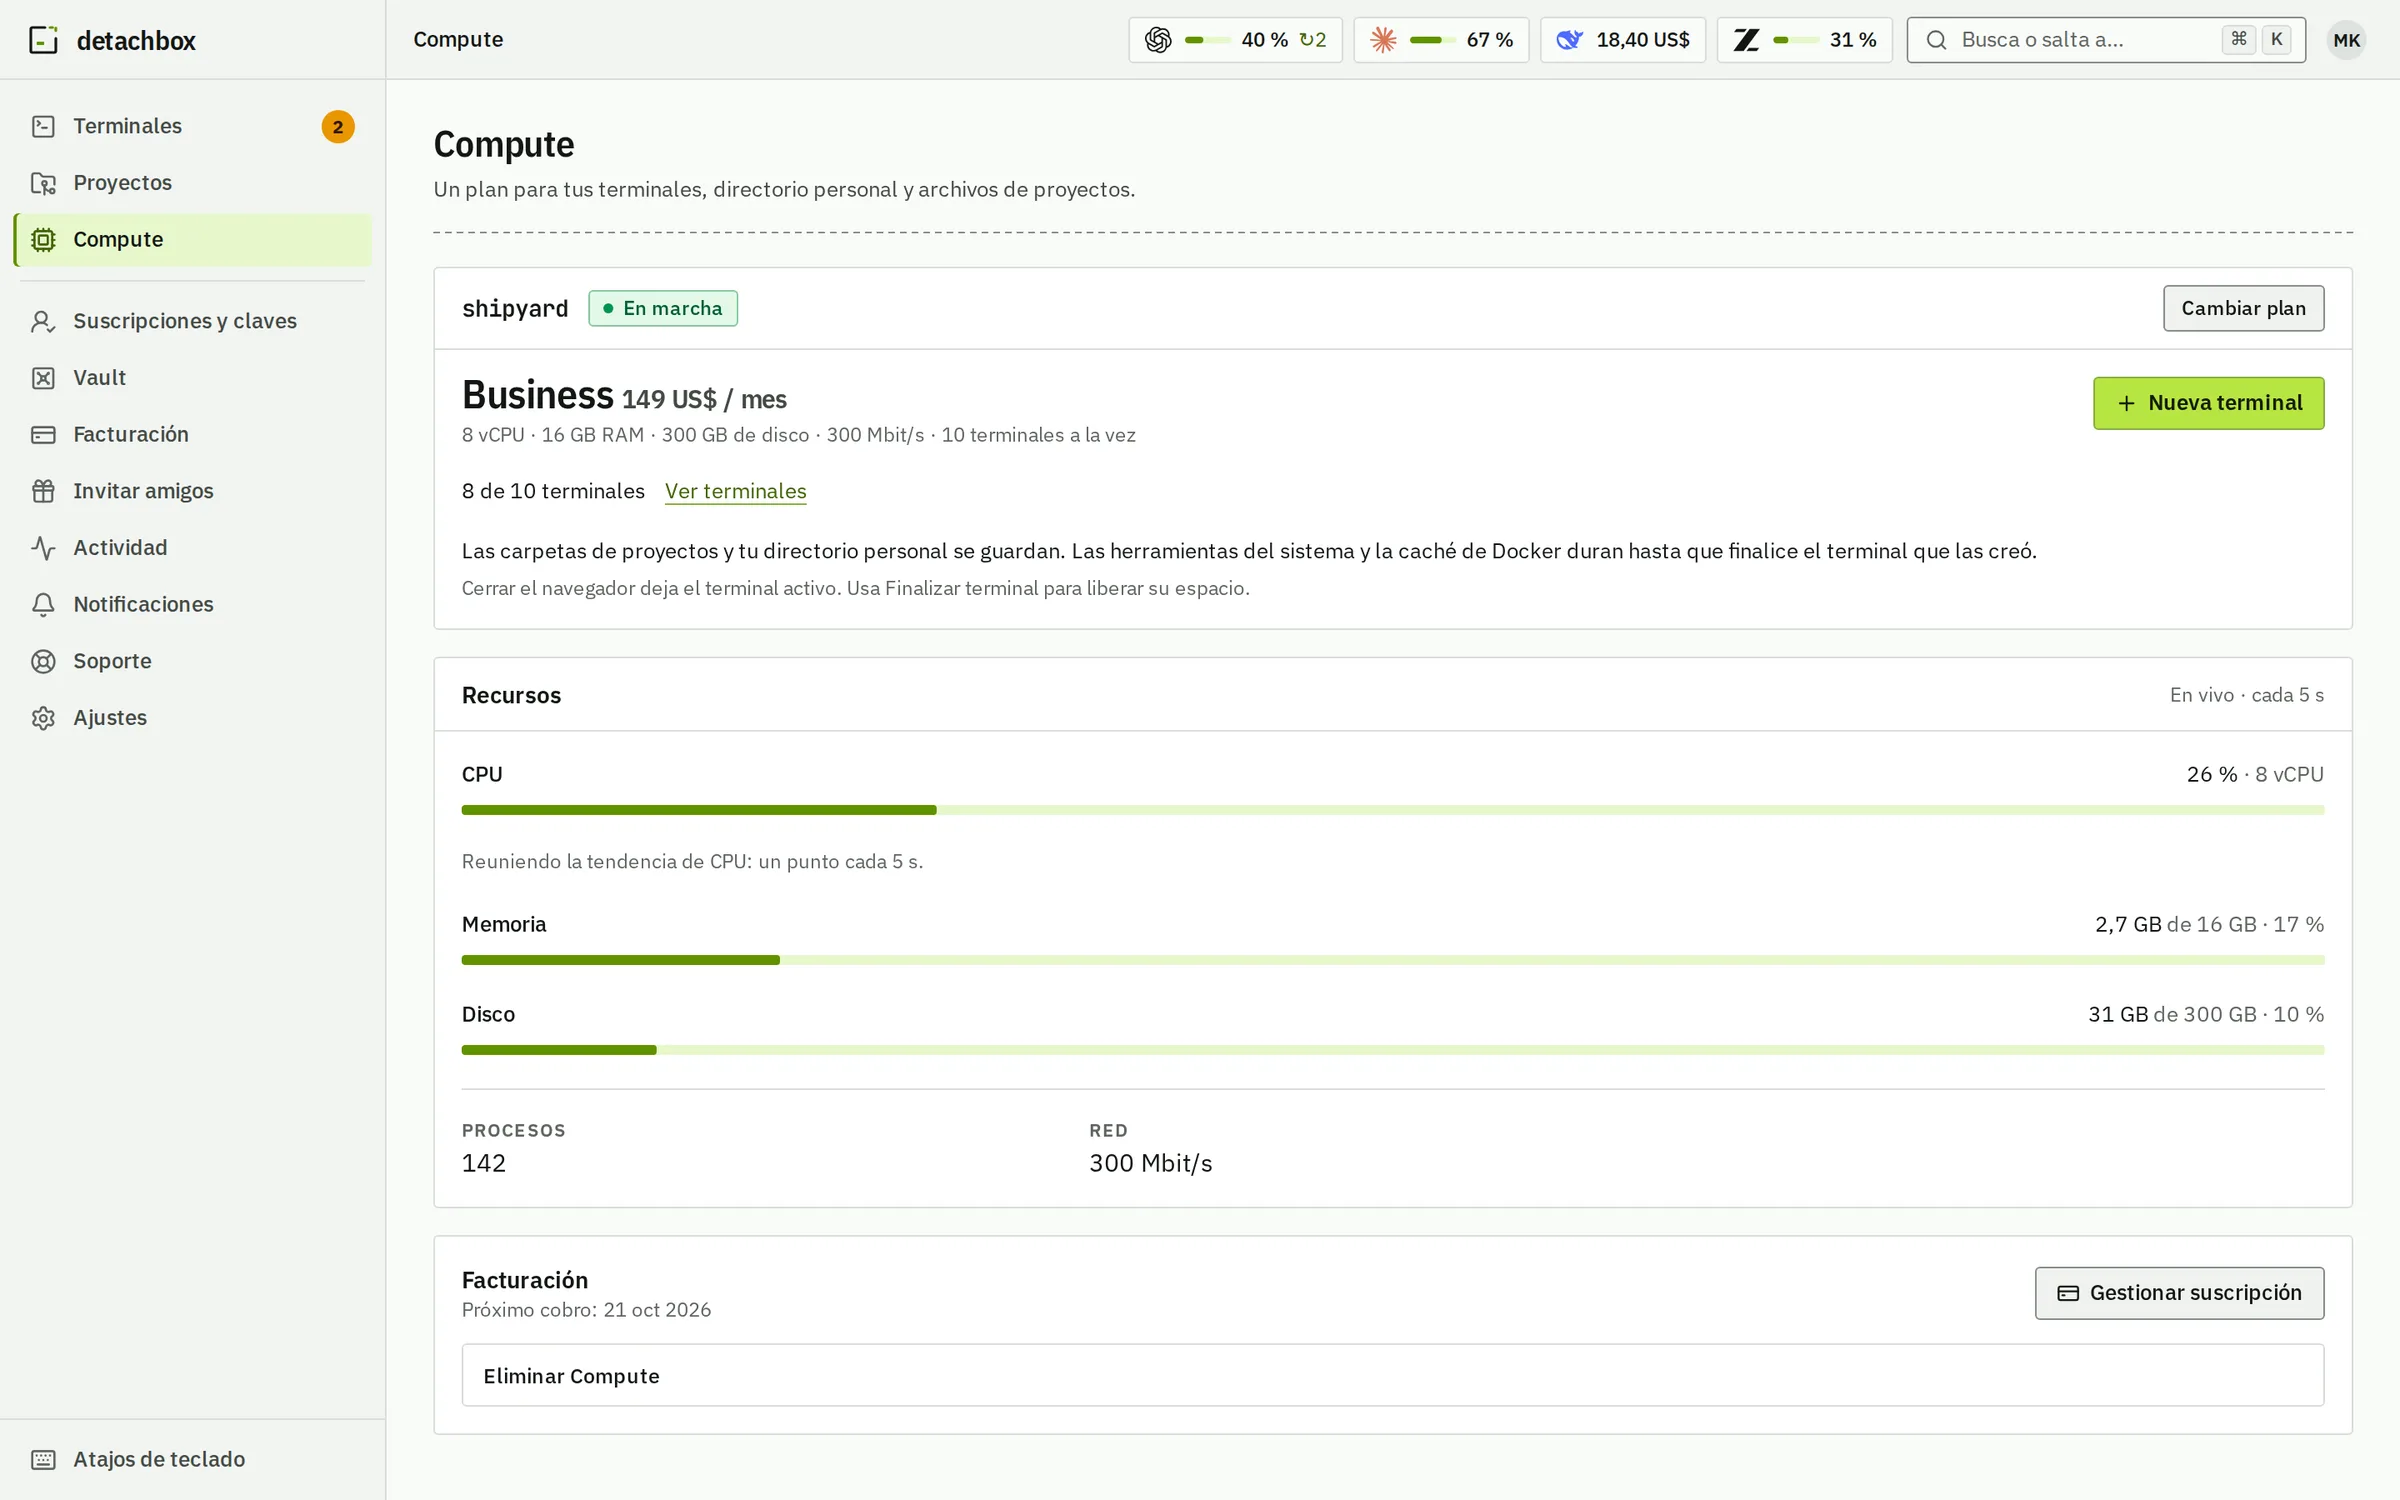Click 'En vivo · cada 5 s' label

(x=2246, y=695)
